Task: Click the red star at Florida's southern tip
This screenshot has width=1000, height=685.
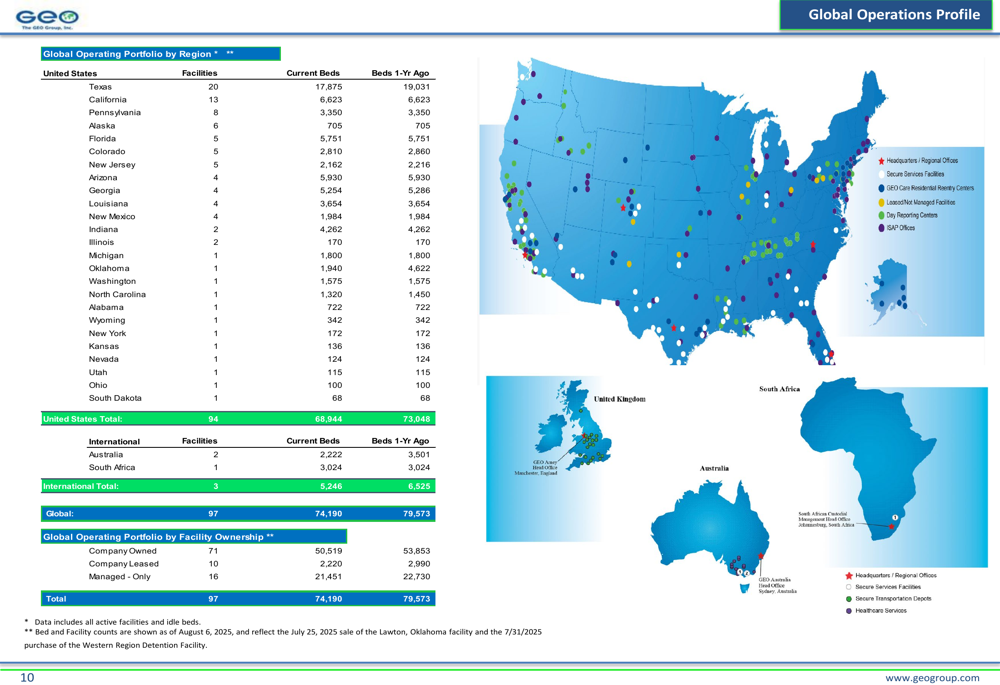Action: coord(830,353)
